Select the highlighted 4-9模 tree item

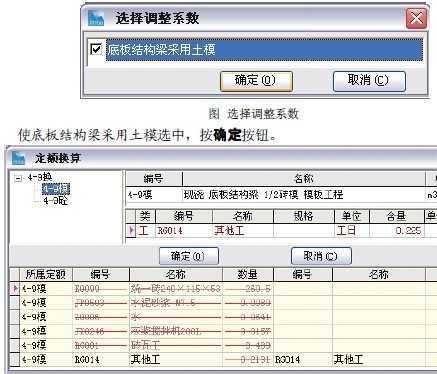(x=56, y=189)
